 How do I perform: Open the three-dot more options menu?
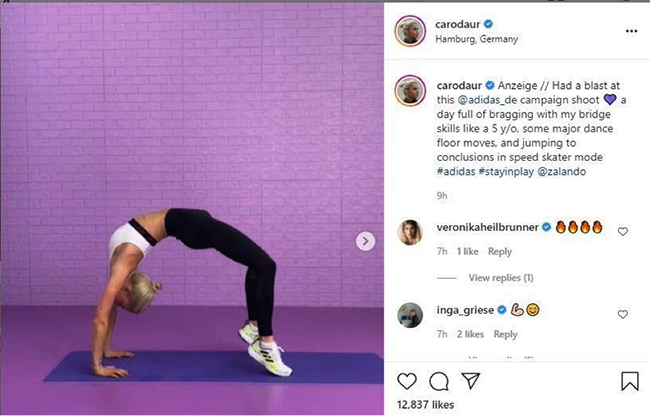coord(631,31)
